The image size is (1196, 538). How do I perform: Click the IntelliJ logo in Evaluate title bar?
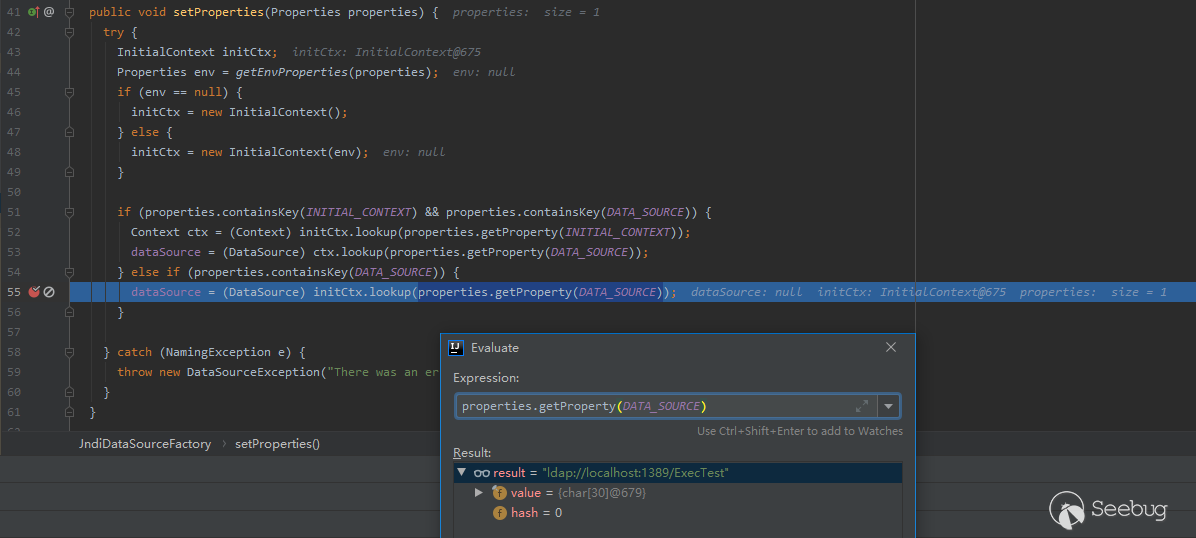click(x=456, y=348)
